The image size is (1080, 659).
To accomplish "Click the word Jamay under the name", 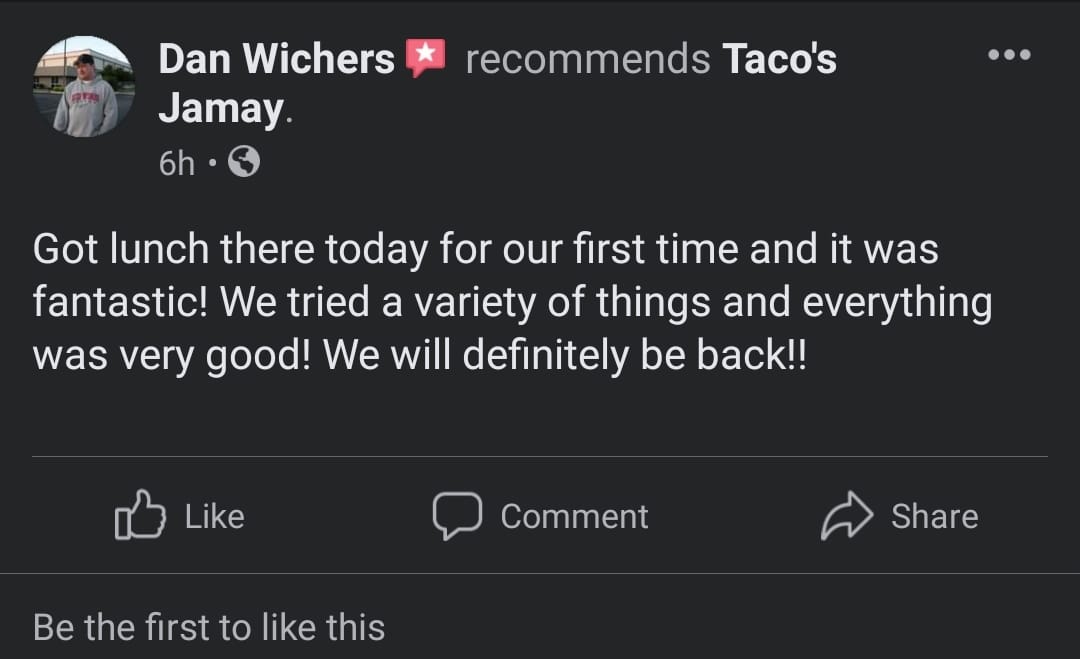I will pos(221,109).
